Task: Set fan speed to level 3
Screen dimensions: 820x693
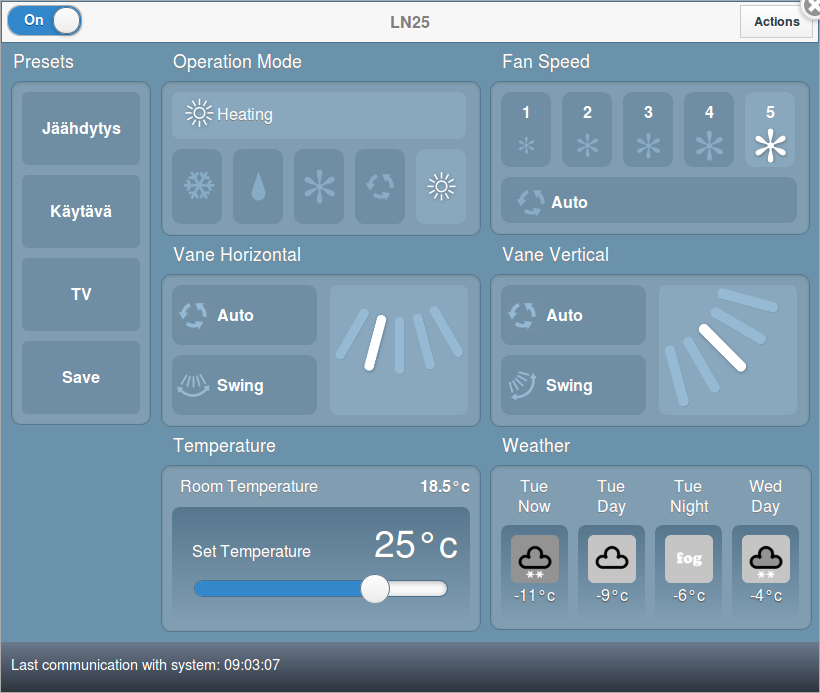Action: pyautogui.click(x=648, y=129)
